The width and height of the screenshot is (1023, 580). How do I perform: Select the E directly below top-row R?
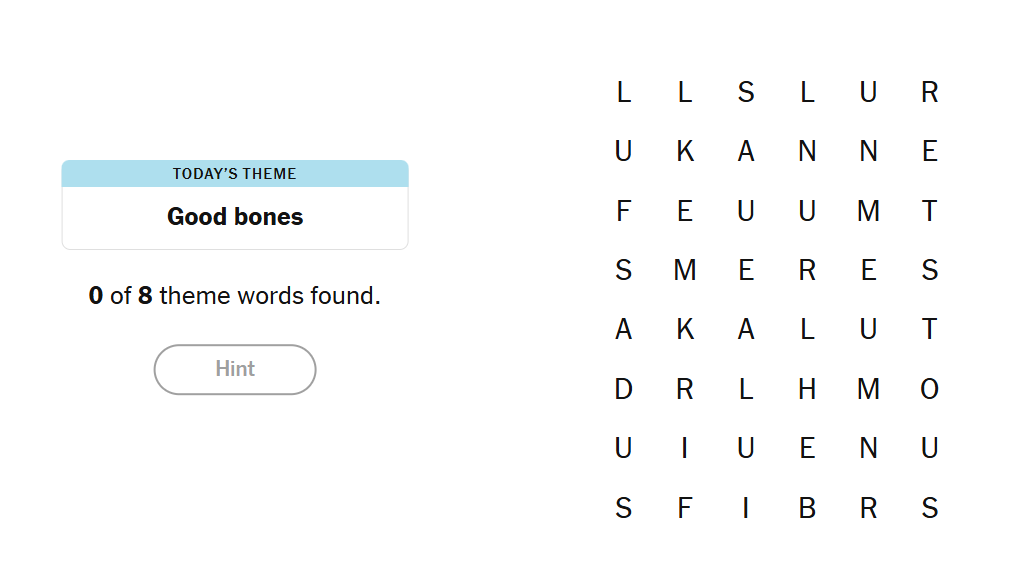click(929, 151)
